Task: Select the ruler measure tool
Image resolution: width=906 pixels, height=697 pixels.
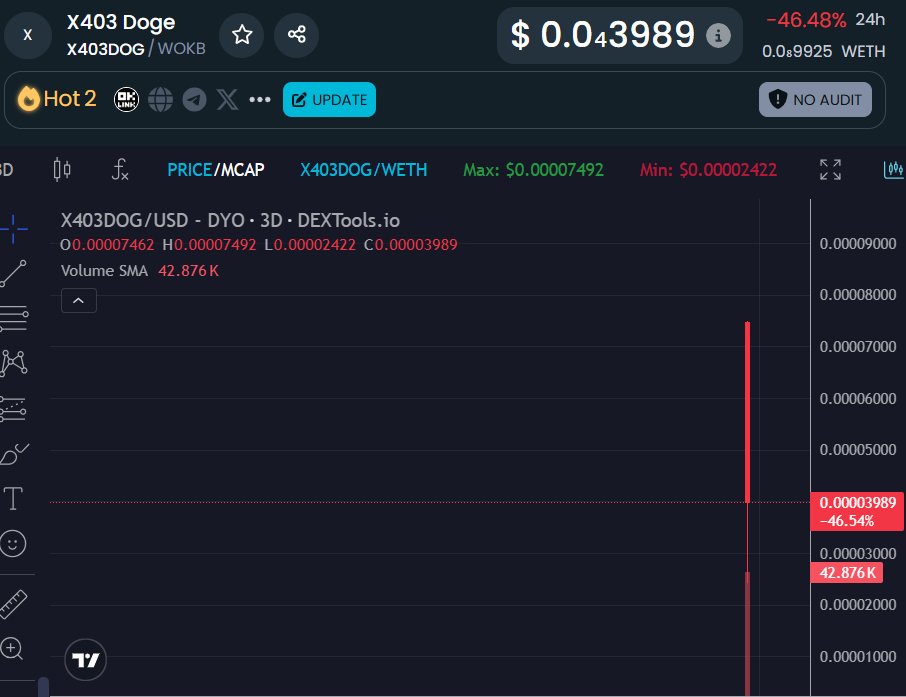Action: click(13, 605)
